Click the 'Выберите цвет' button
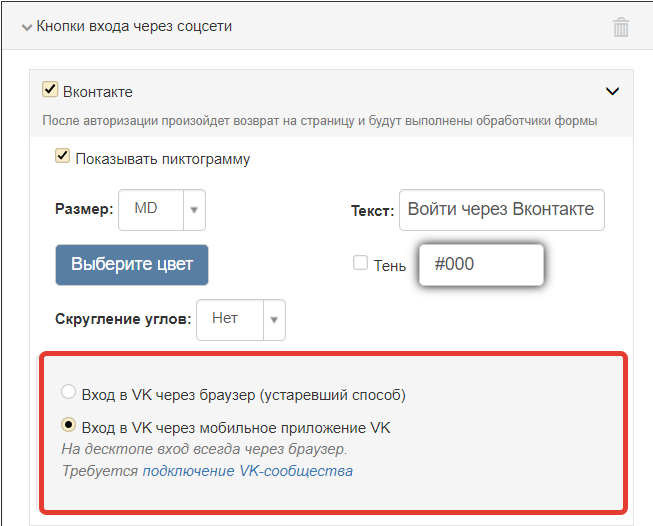This screenshot has width=653, height=526. pos(132,265)
